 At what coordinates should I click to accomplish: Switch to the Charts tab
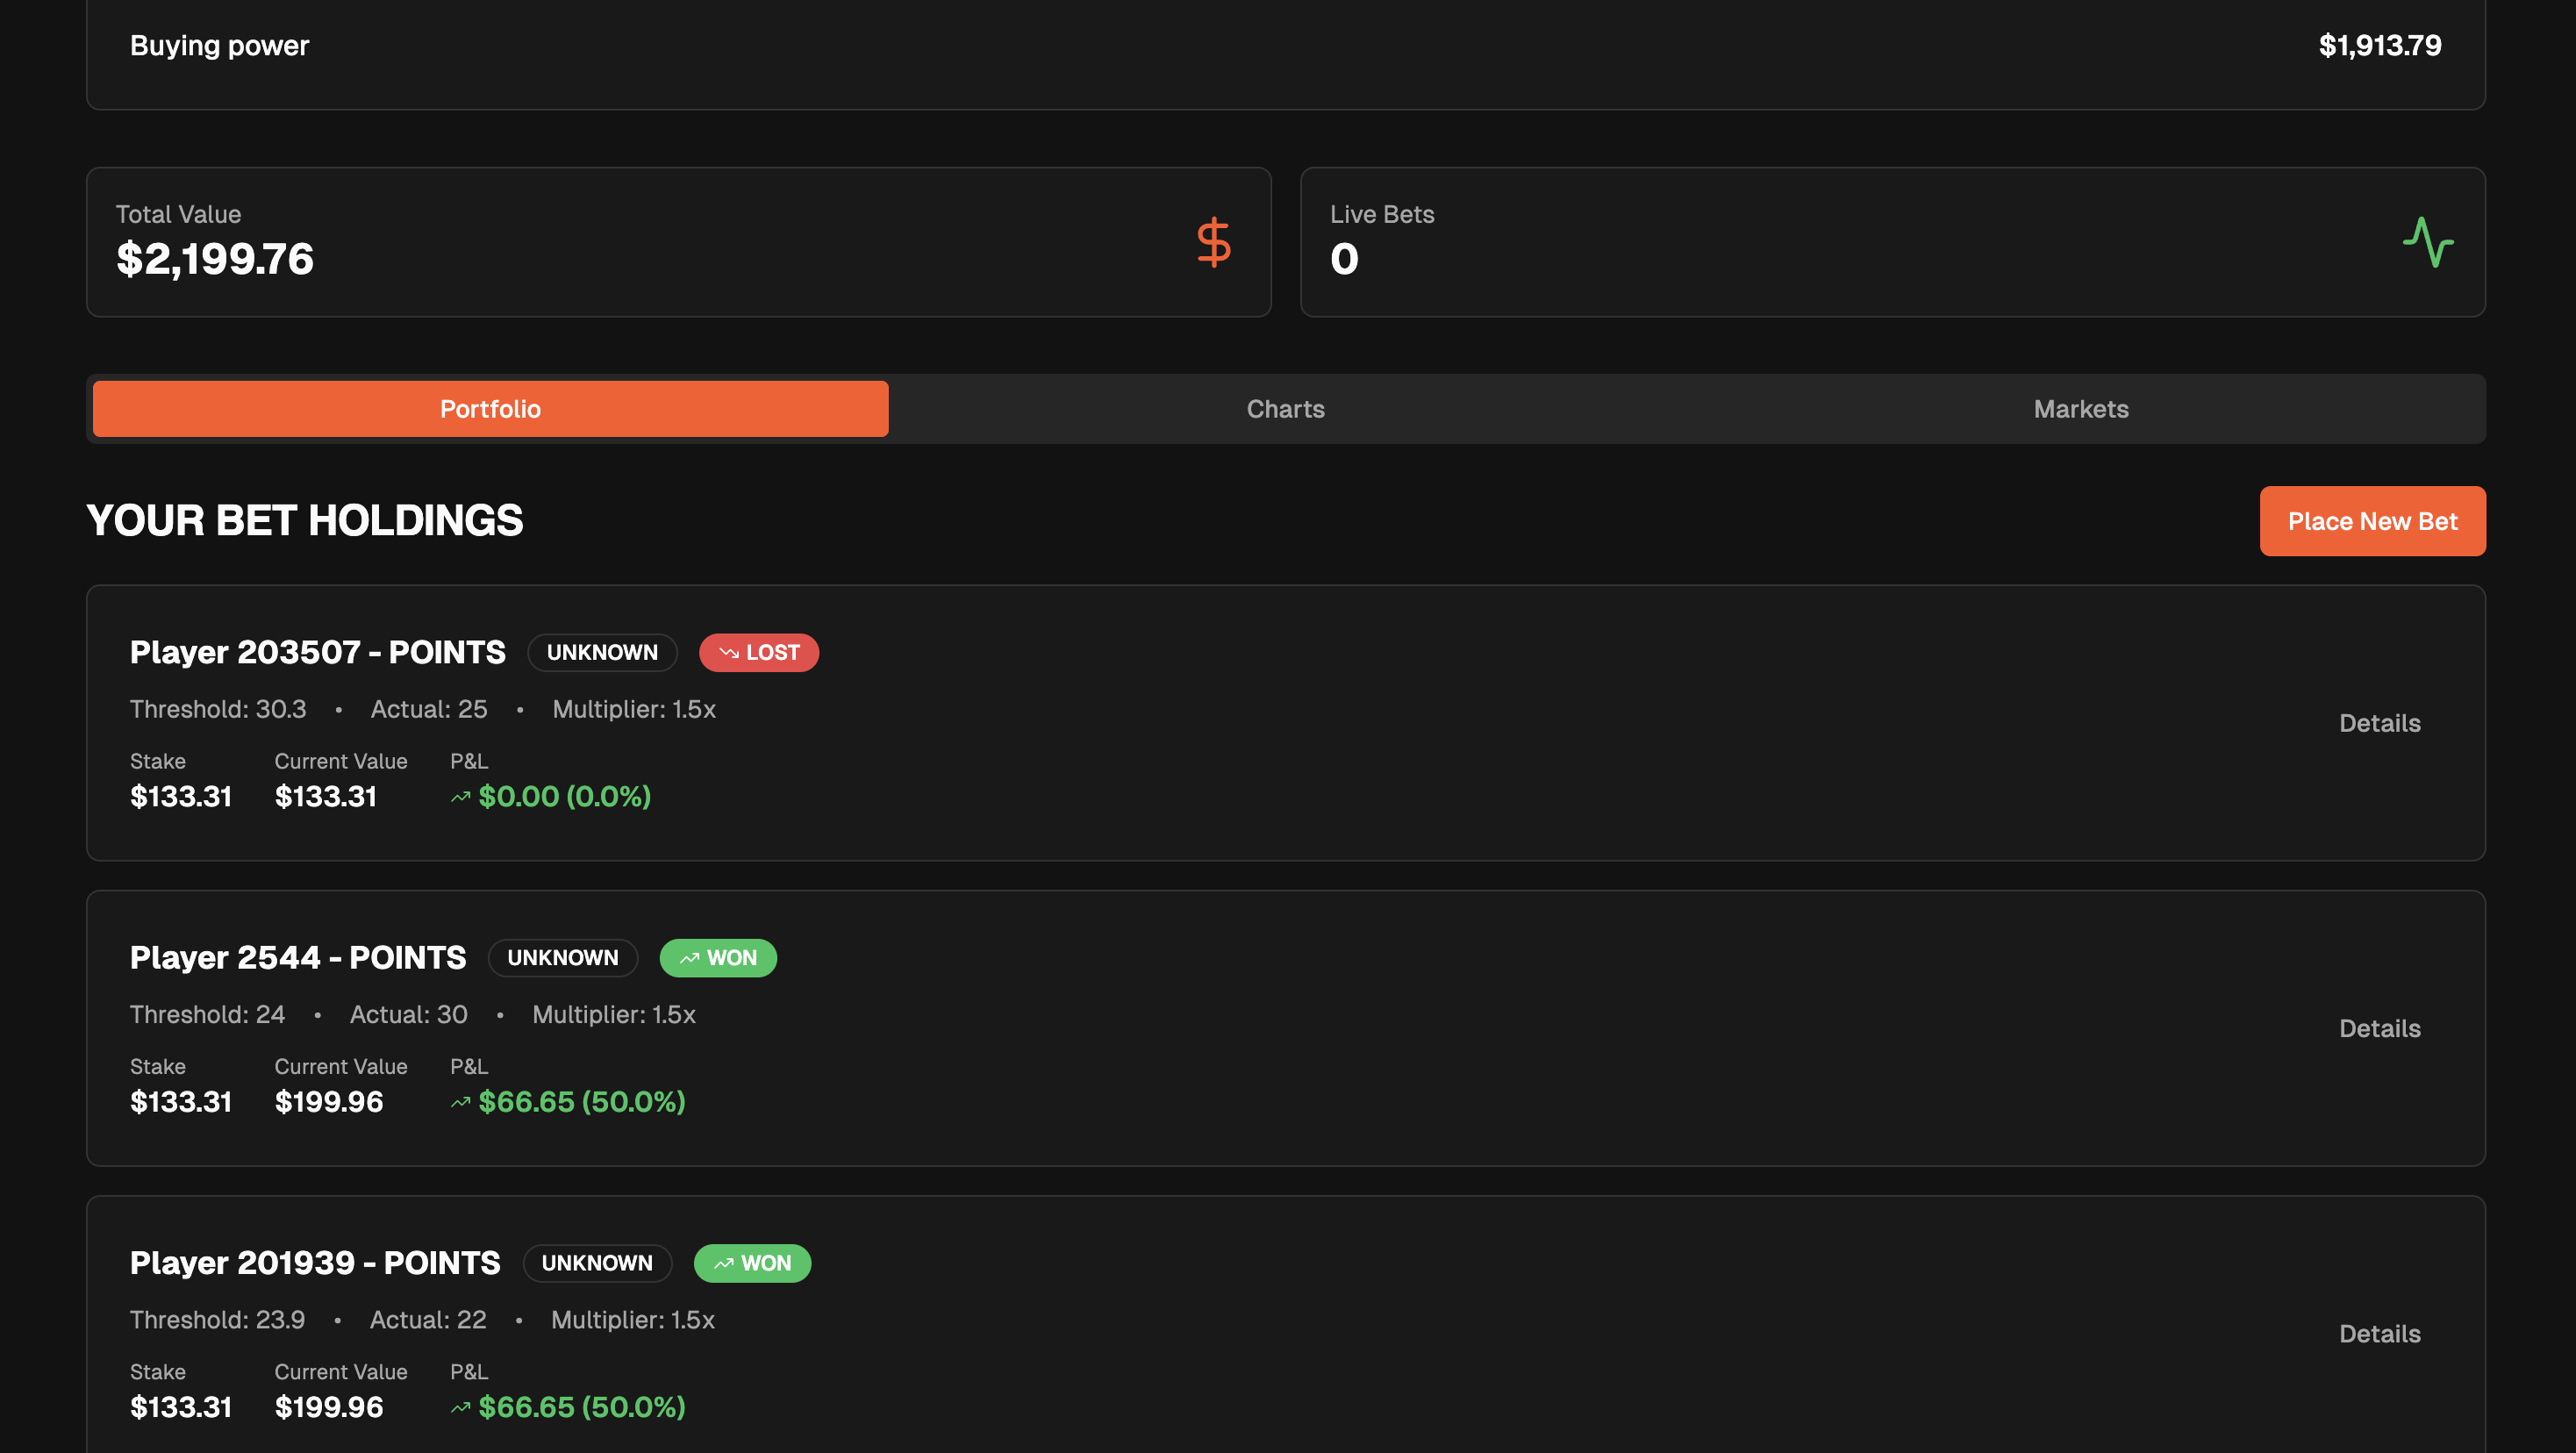coord(1285,409)
